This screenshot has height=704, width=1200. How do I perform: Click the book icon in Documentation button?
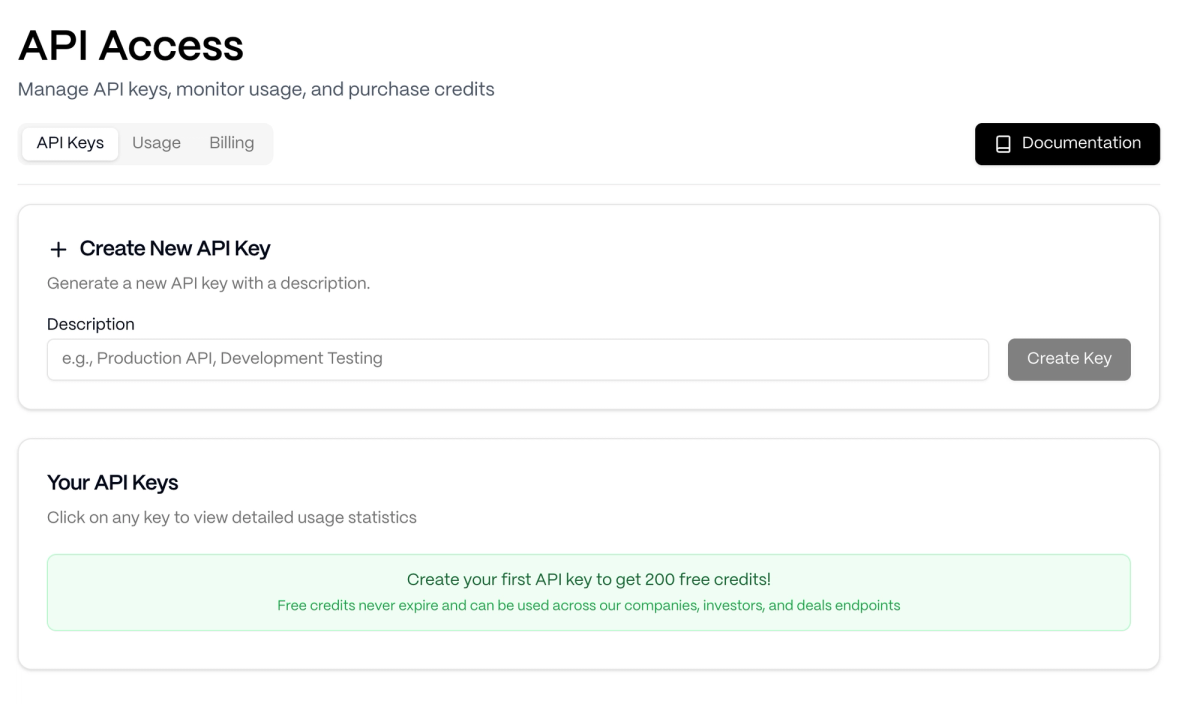click(x=1003, y=144)
